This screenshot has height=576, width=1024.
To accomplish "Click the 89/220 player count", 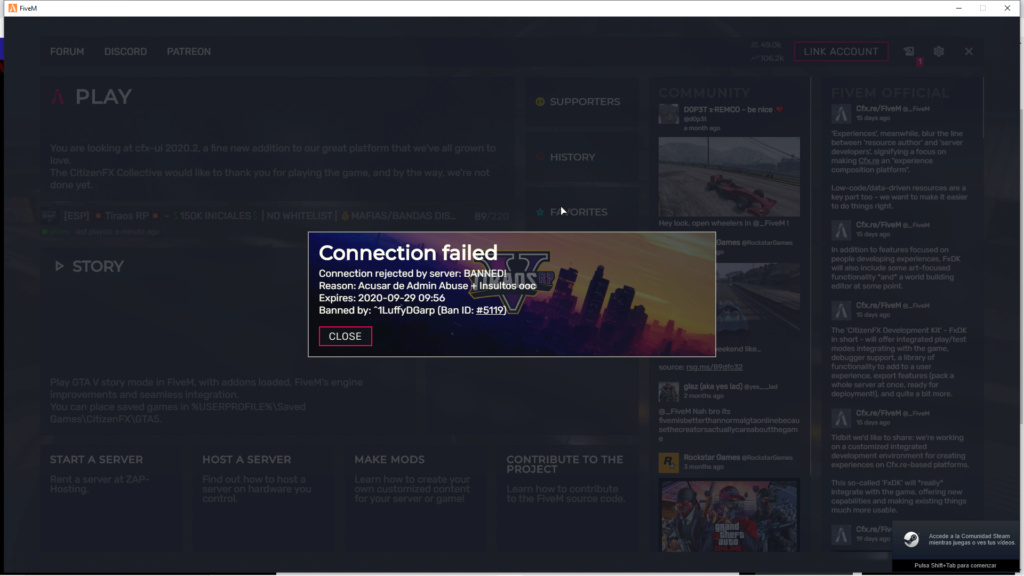I will pos(491,216).
